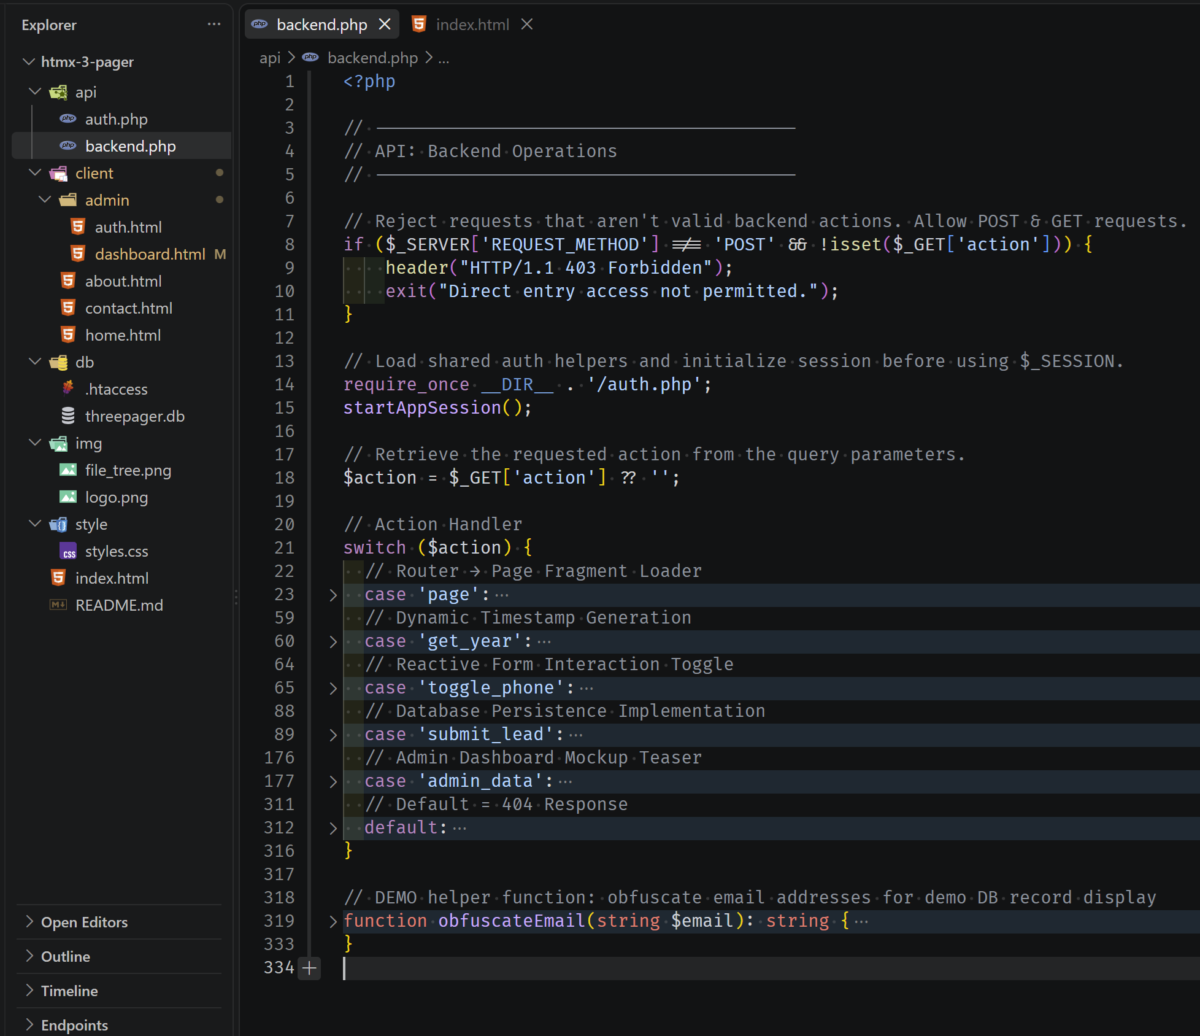Close the index.html tab
Image resolution: width=1200 pixels, height=1036 pixels.
527,24
